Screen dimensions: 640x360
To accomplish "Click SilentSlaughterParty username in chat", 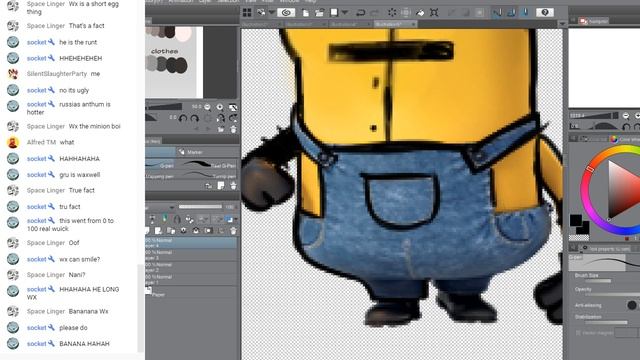I will 57,74.
